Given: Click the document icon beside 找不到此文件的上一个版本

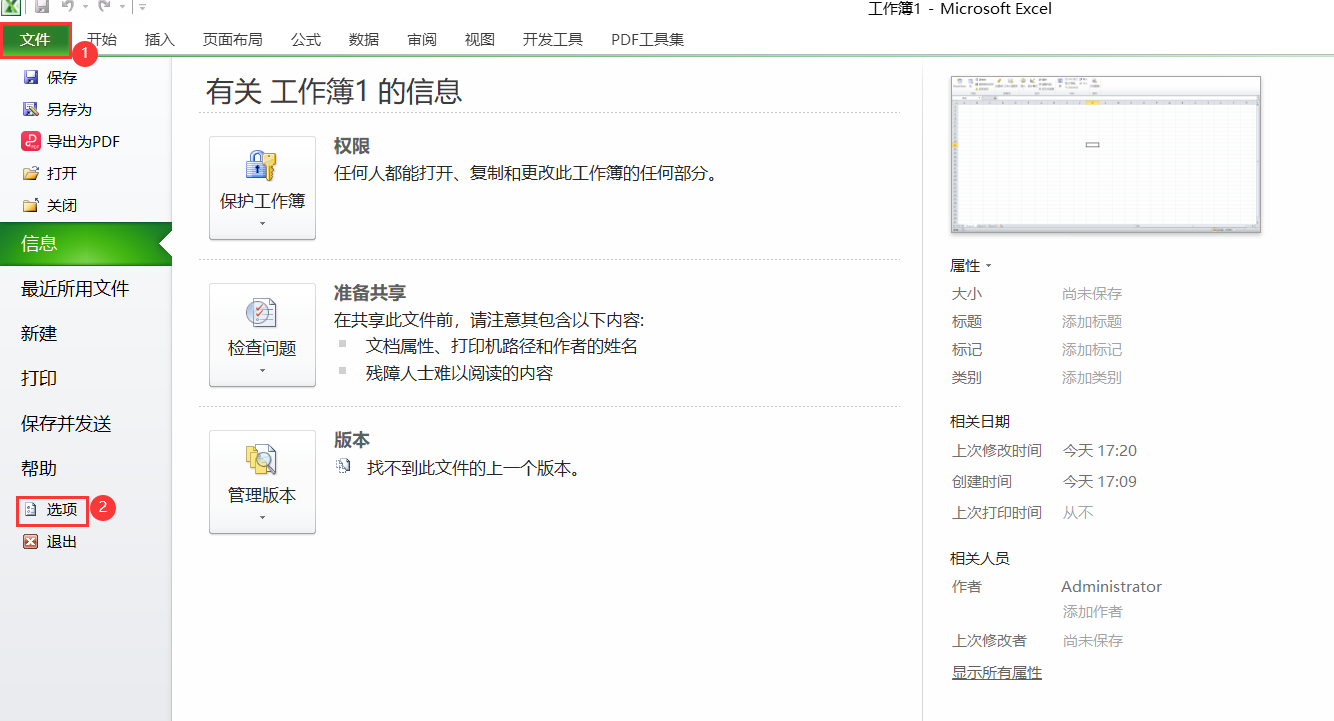Looking at the screenshot, I should 344,466.
